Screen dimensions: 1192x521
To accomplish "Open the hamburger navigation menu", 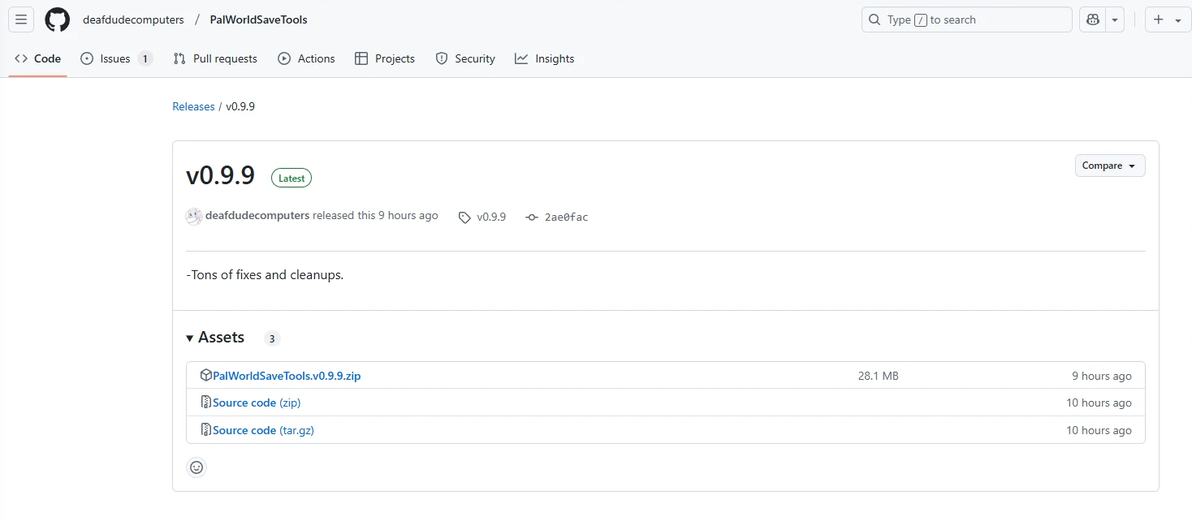I will (21, 20).
